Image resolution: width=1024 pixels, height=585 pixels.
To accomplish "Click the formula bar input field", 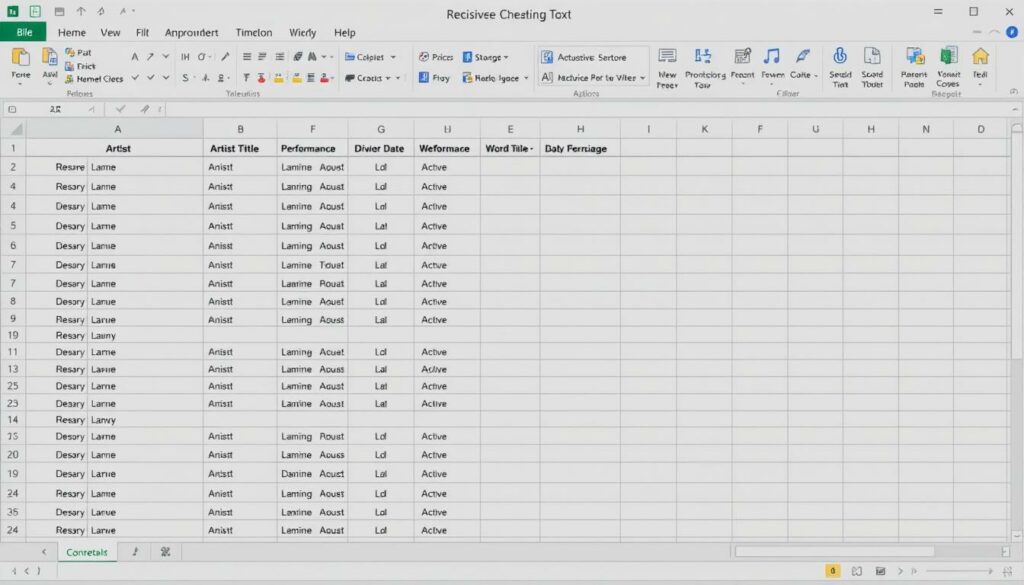I will (x=588, y=109).
